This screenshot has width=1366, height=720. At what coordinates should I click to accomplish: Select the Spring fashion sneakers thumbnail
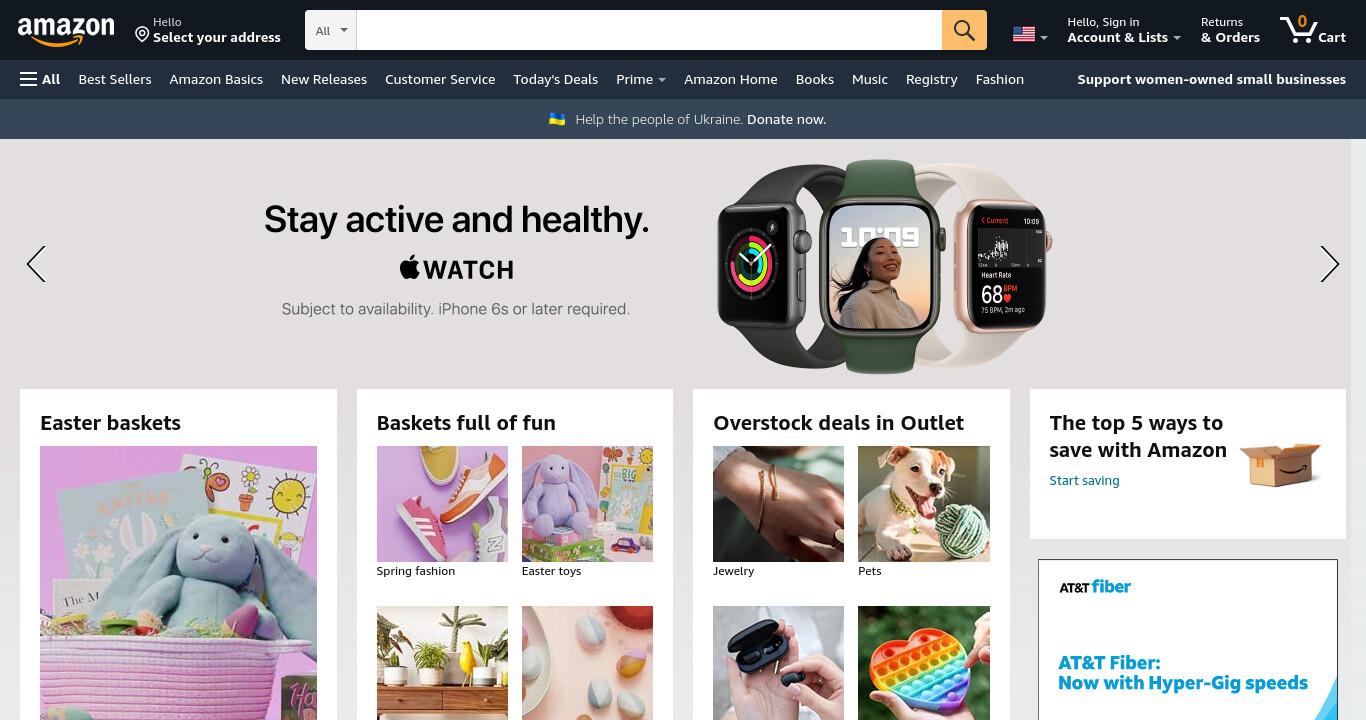(x=442, y=504)
